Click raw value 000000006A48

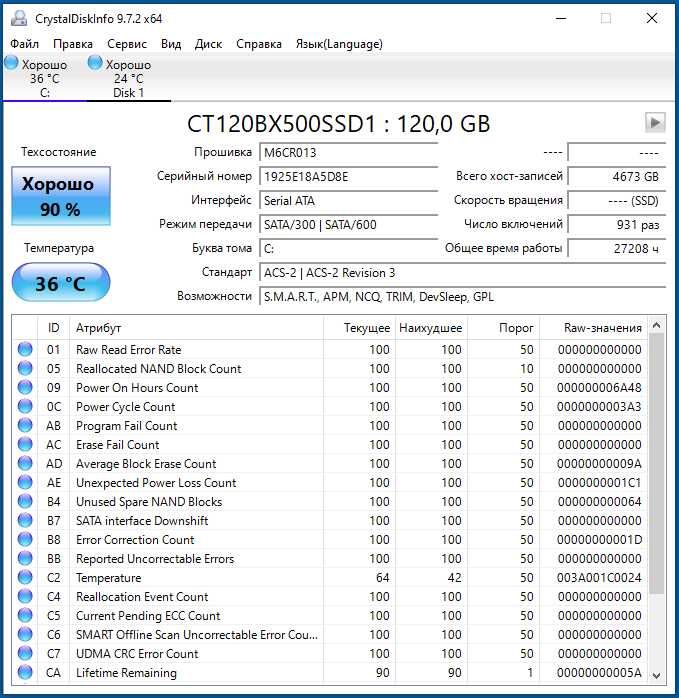click(599, 388)
